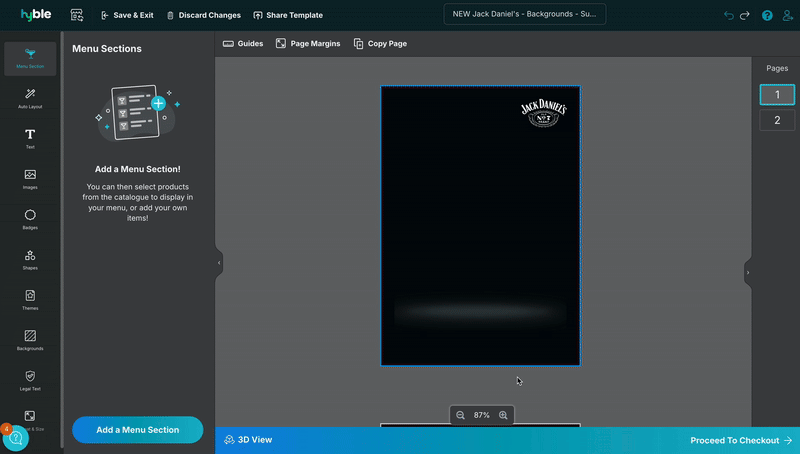Select the Text tool

click(x=30, y=139)
